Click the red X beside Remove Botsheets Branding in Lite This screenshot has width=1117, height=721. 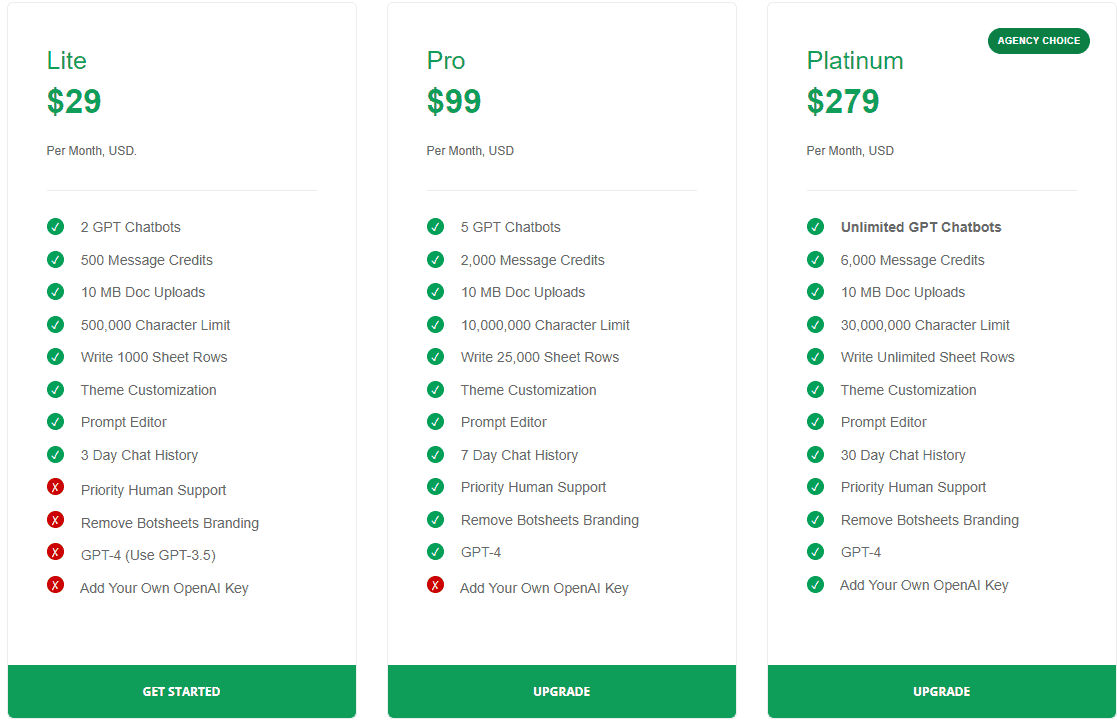(56, 520)
